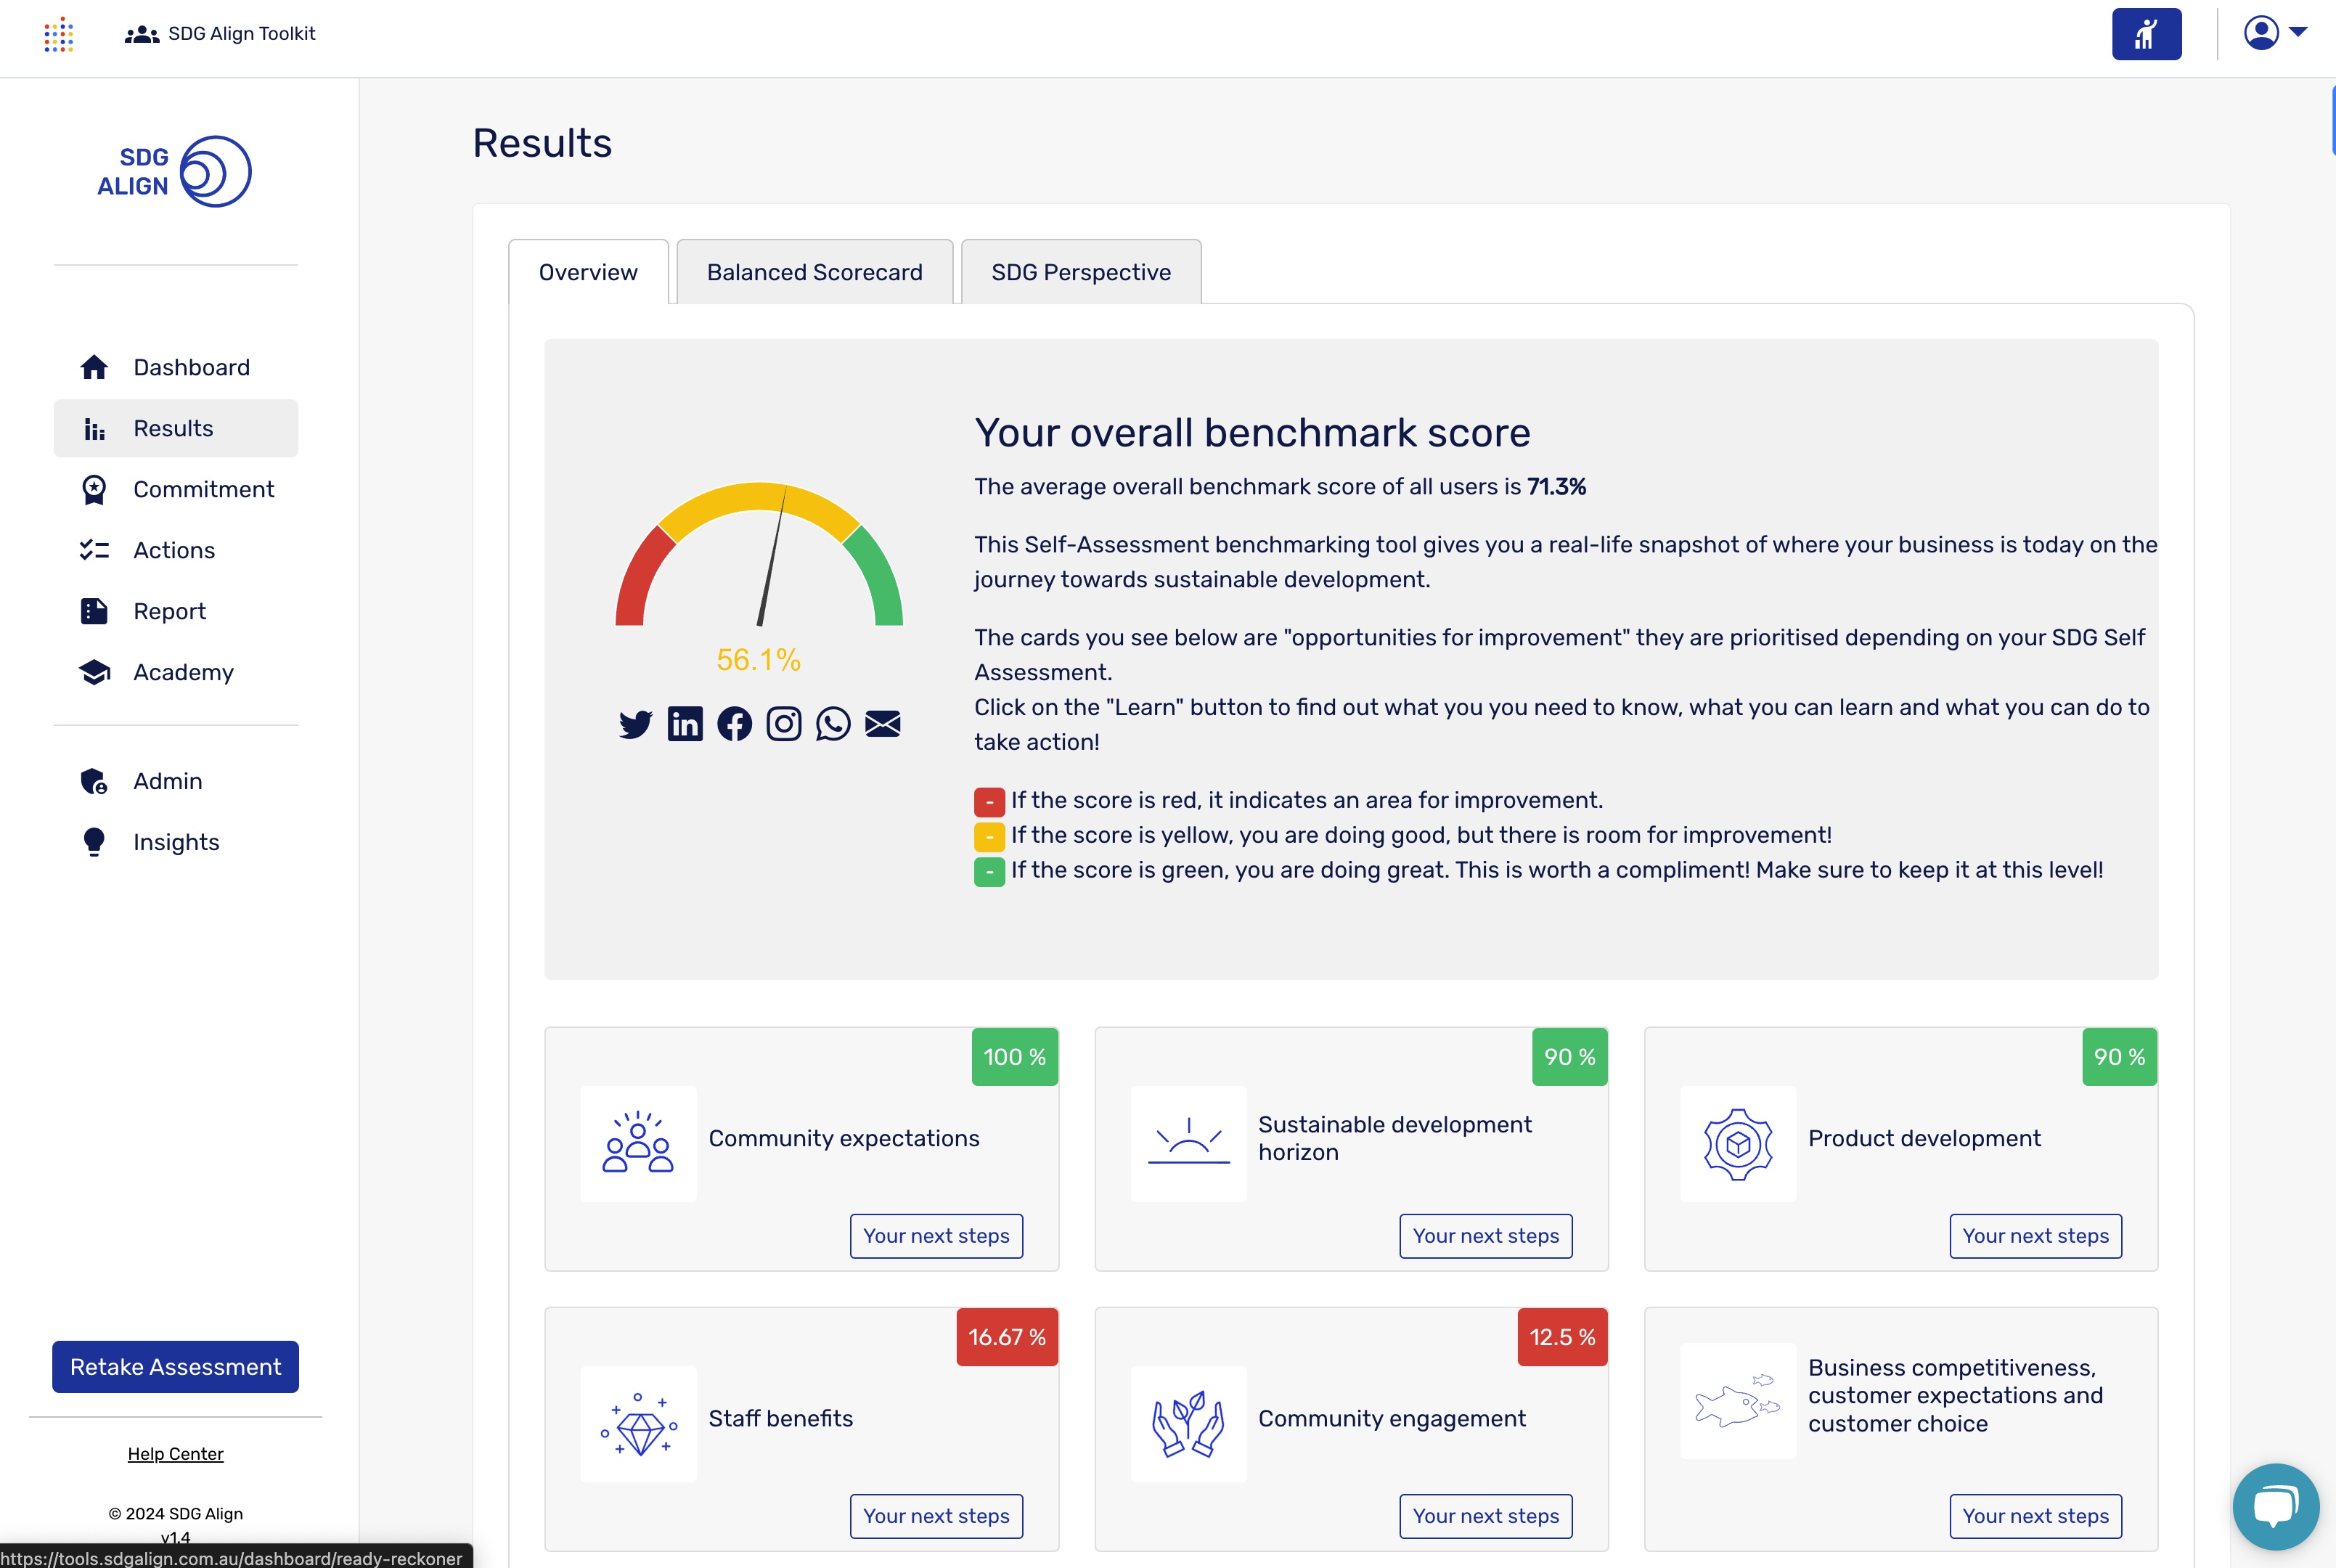
Task: Click the Retake Assessment button
Action: [175, 1367]
